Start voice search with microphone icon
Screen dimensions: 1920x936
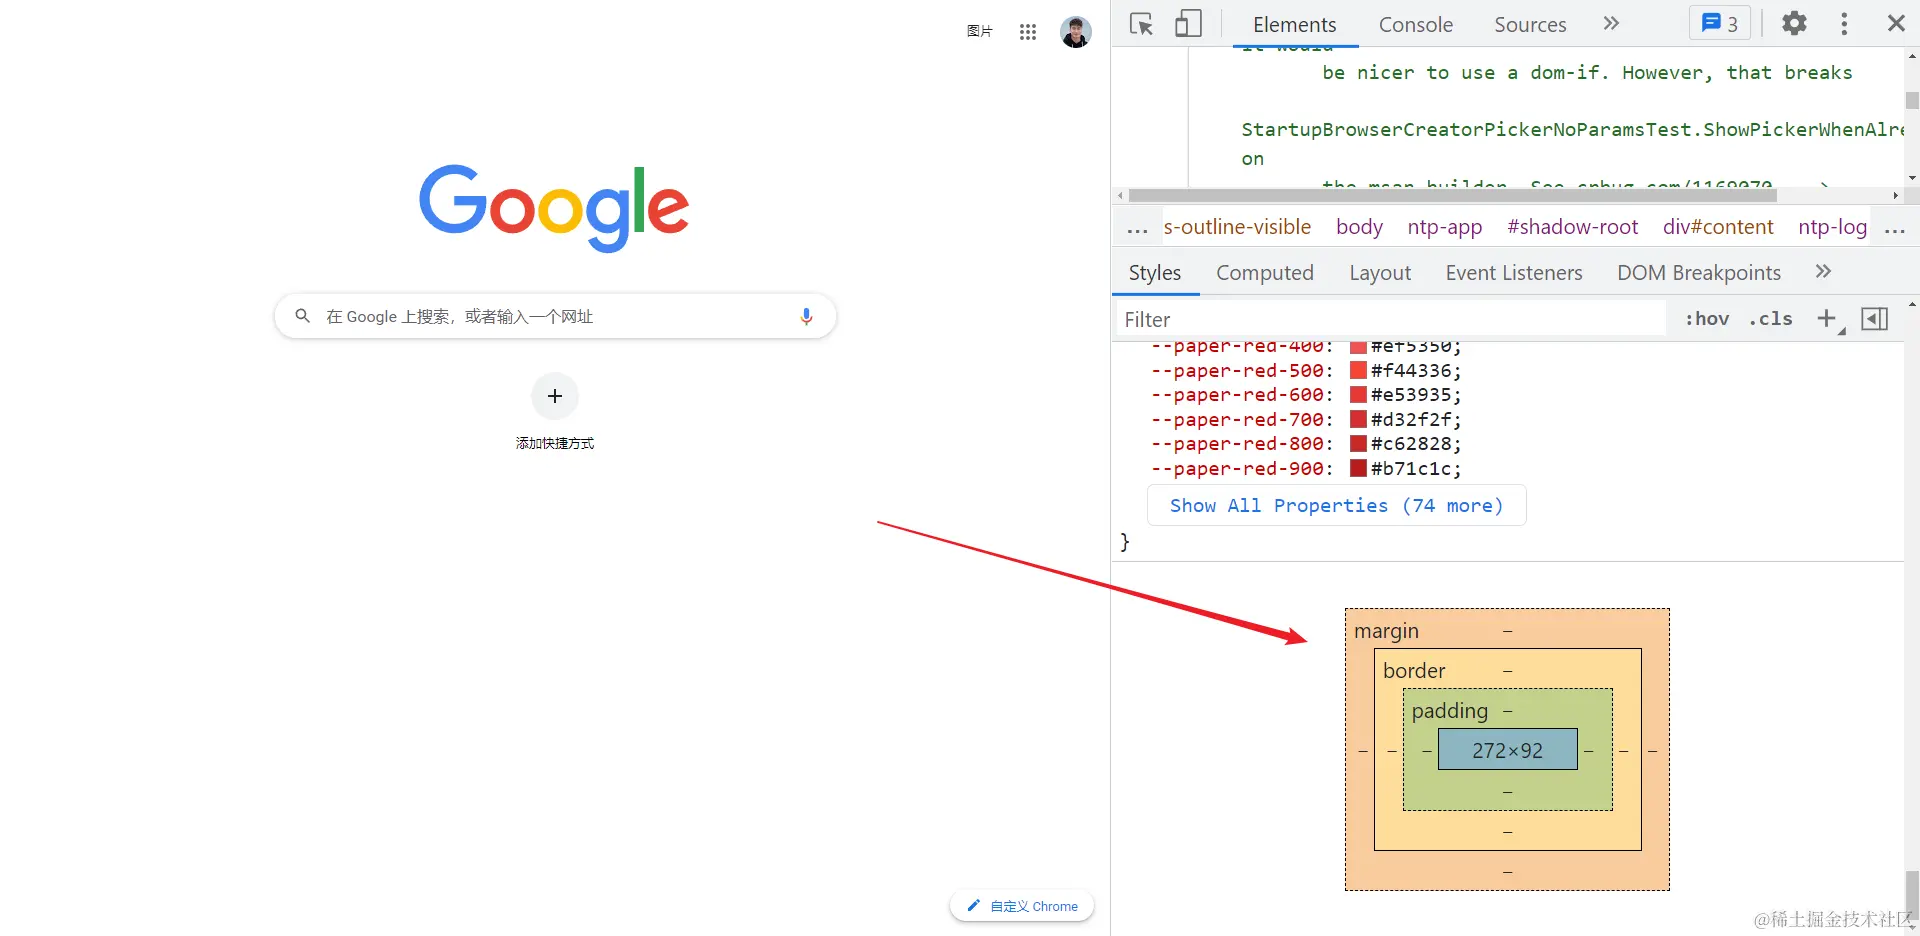(806, 317)
